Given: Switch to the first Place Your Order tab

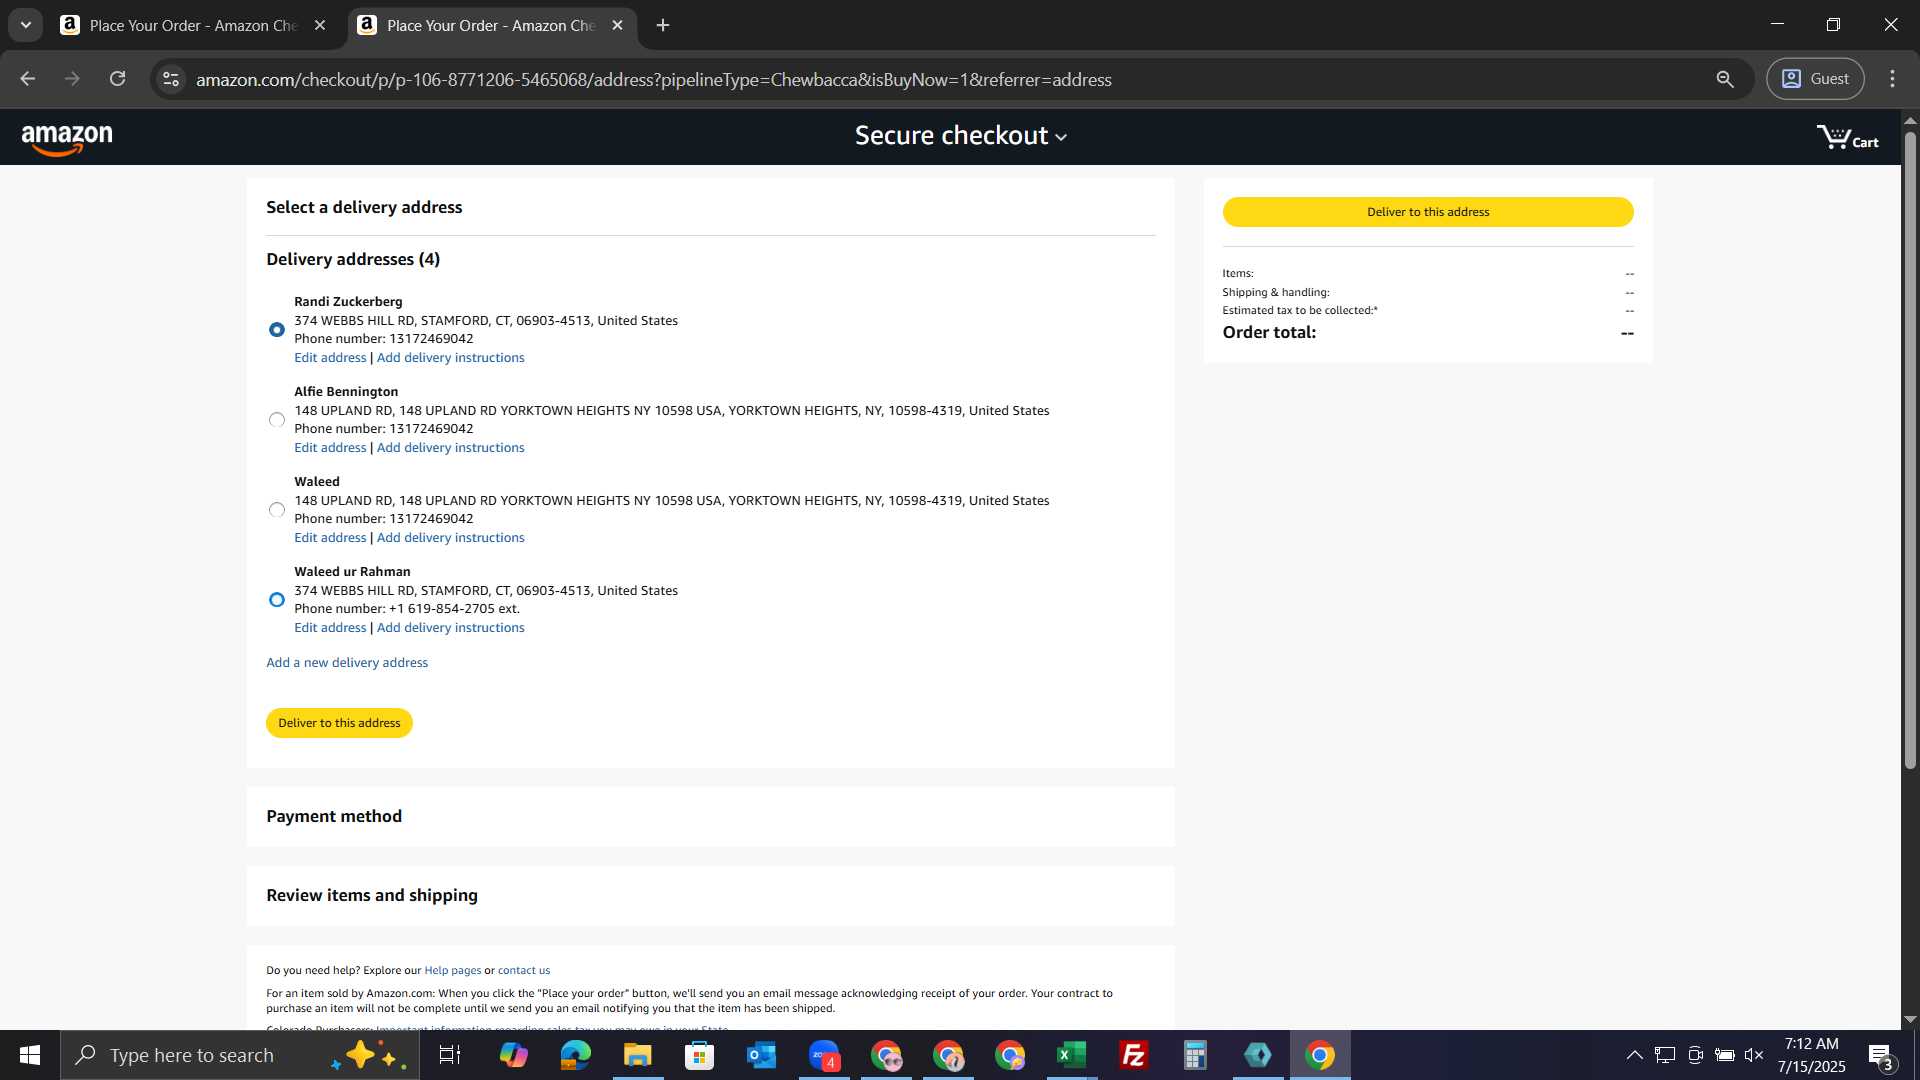Looking at the screenshot, I should [x=192, y=26].
